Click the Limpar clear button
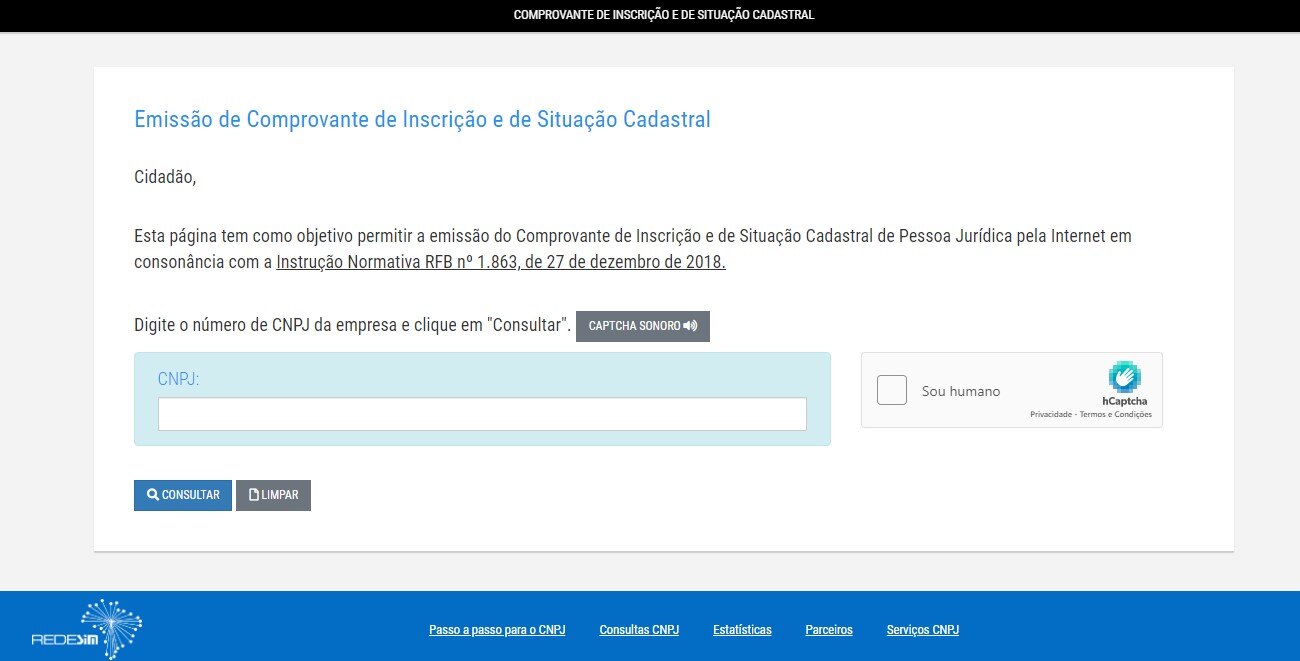The height and width of the screenshot is (661, 1300). [273, 495]
